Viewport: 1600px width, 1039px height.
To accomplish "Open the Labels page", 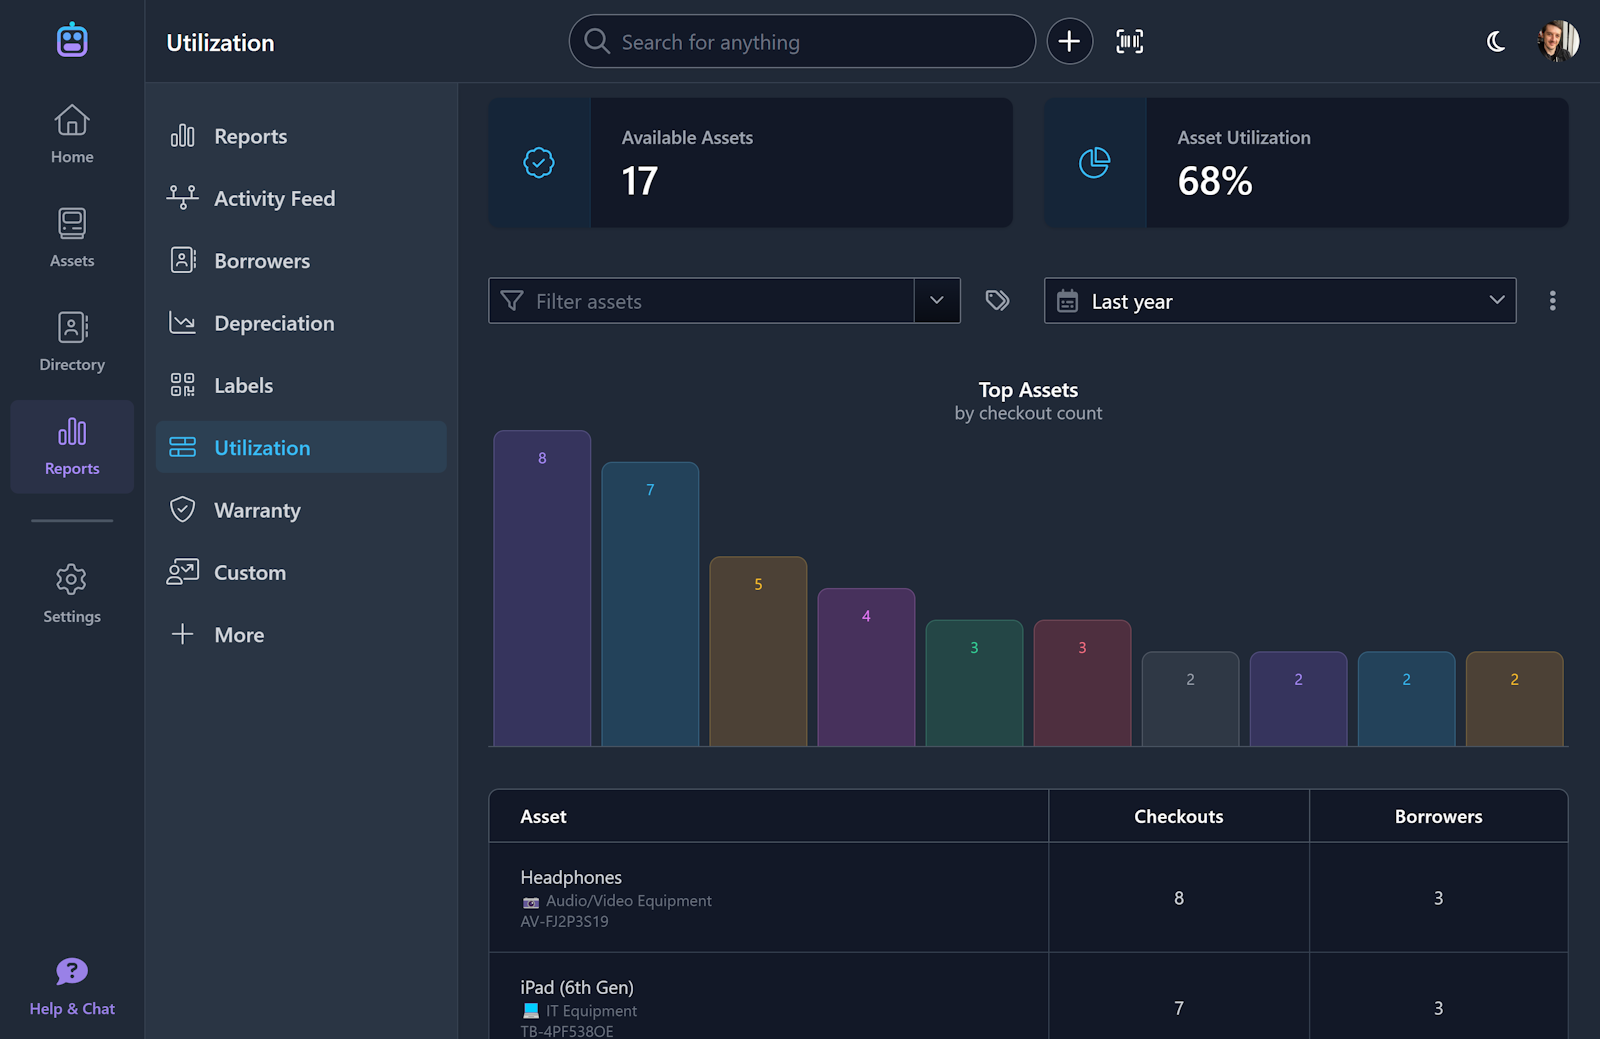I will [x=301, y=385].
